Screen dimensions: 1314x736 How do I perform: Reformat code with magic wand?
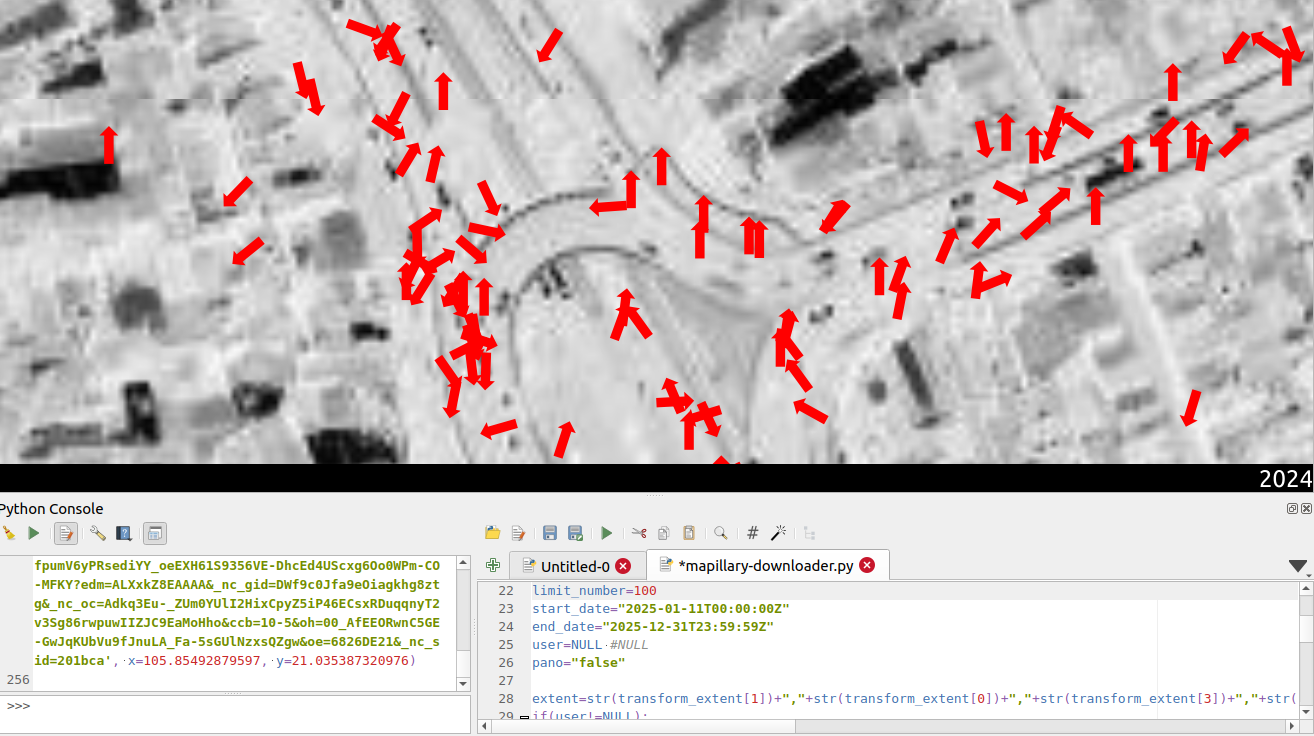click(x=778, y=533)
